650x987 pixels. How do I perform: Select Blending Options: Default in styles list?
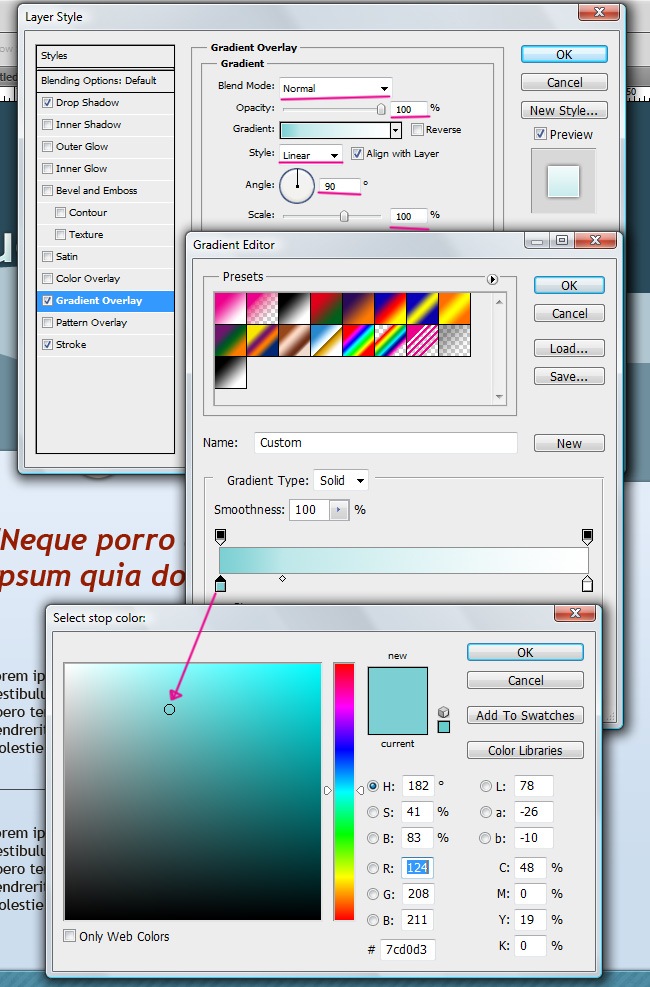tap(99, 80)
